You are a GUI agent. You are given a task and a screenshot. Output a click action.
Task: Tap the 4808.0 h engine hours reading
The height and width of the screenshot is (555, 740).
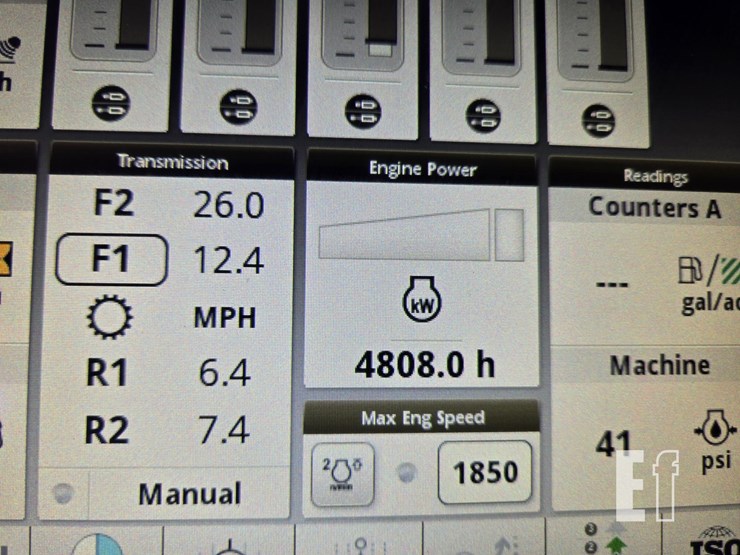click(424, 365)
